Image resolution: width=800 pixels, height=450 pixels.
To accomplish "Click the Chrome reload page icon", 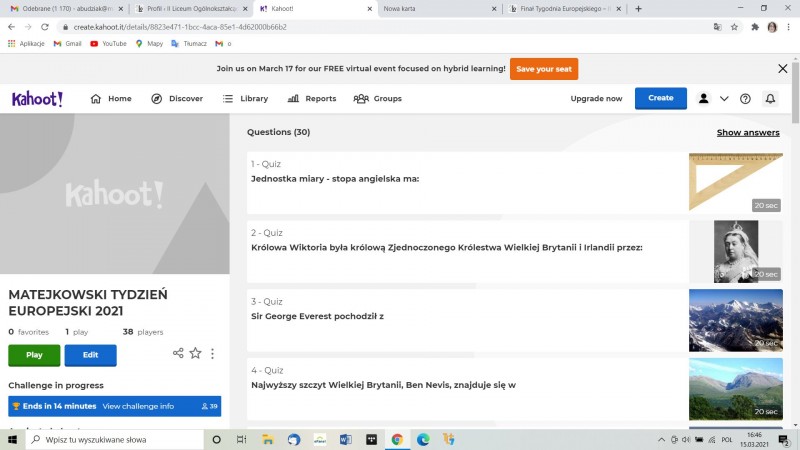I will pyautogui.click(x=45, y=27).
